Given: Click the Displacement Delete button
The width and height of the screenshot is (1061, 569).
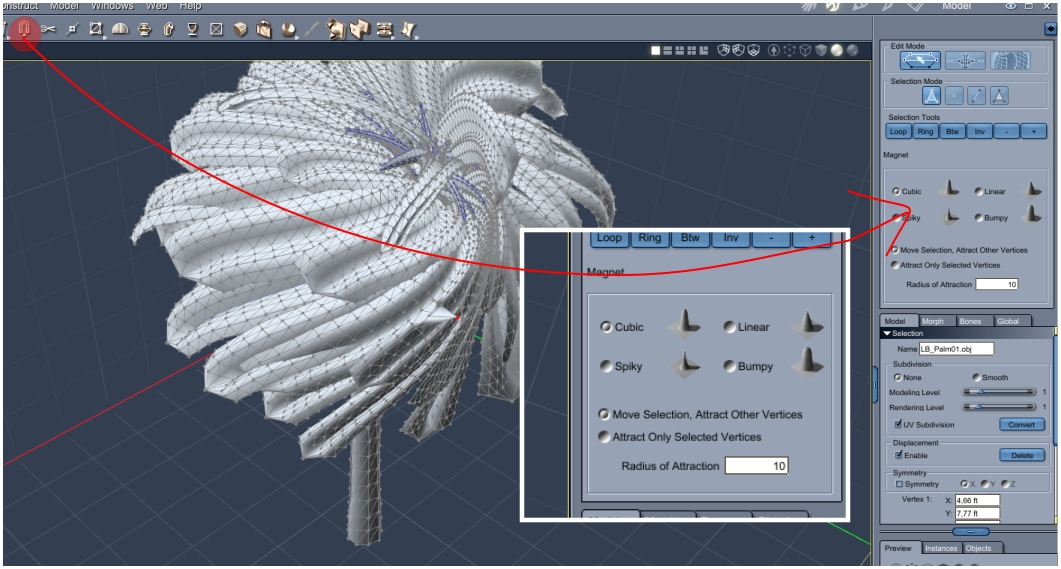Looking at the screenshot, I should pyautogui.click(x=1022, y=455).
